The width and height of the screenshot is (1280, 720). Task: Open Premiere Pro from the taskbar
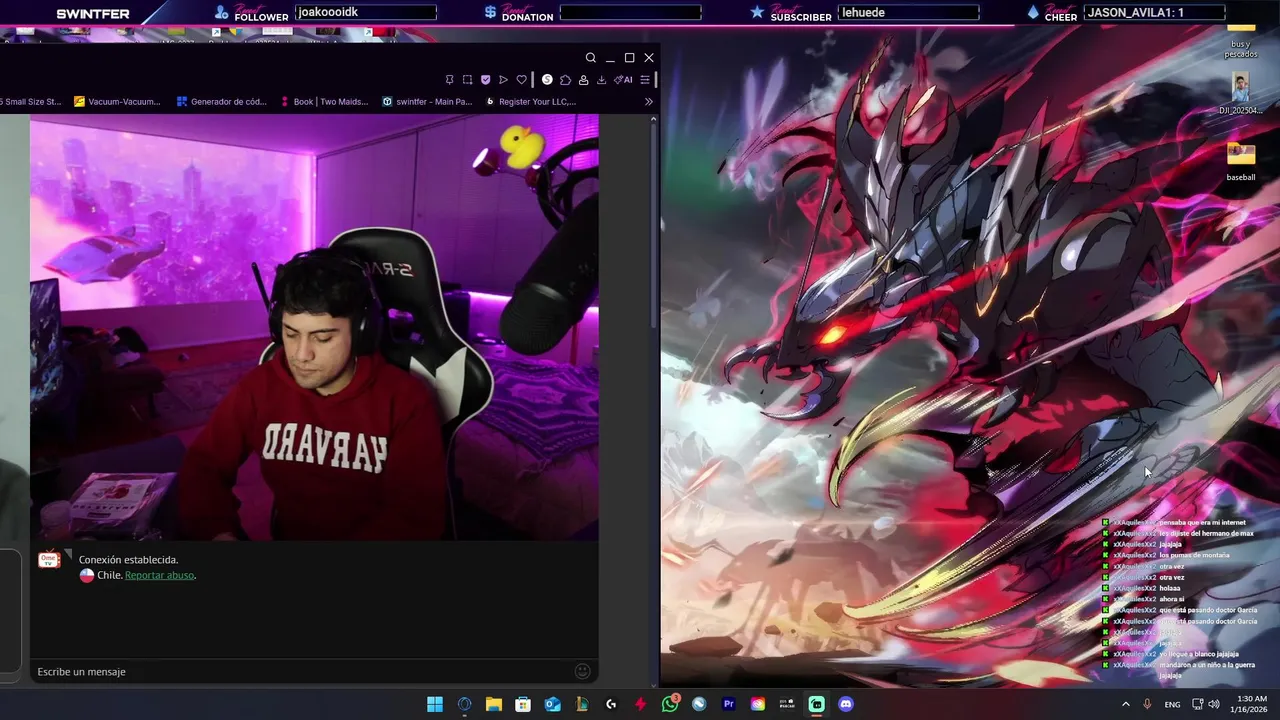pyautogui.click(x=728, y=704)
